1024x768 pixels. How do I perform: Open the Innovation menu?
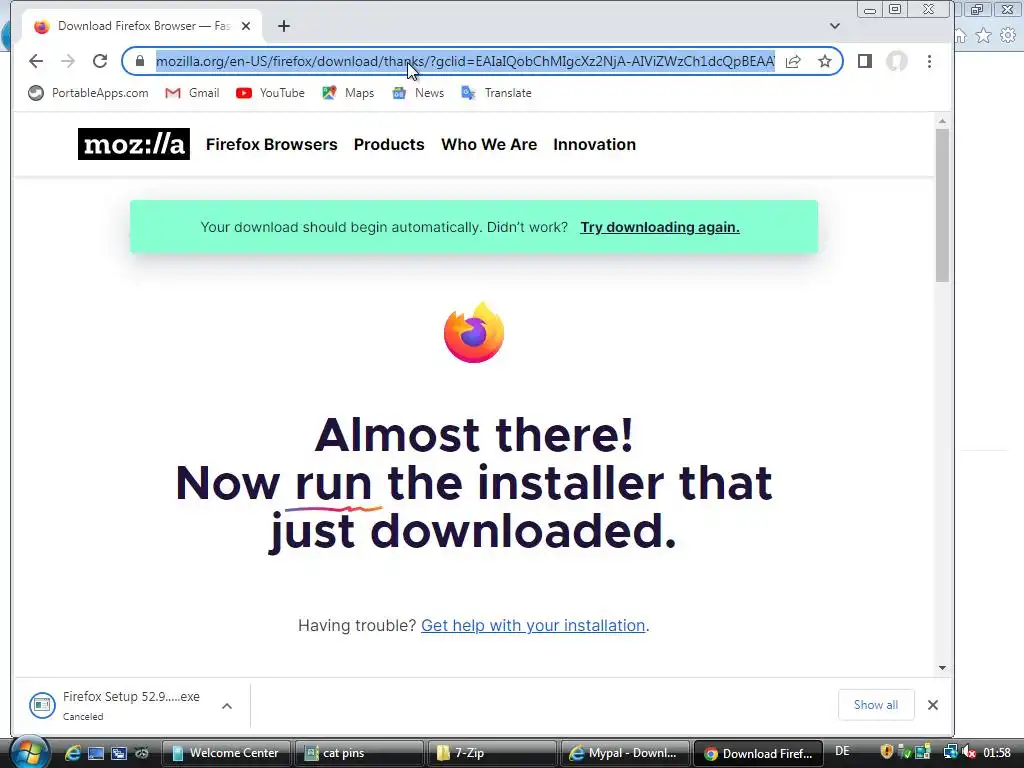594,144
